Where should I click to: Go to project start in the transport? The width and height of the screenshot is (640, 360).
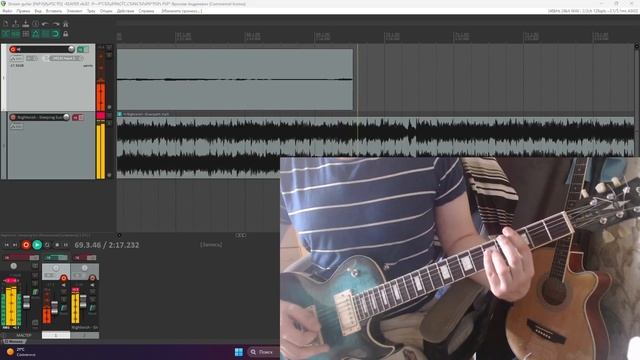[7, 245]
